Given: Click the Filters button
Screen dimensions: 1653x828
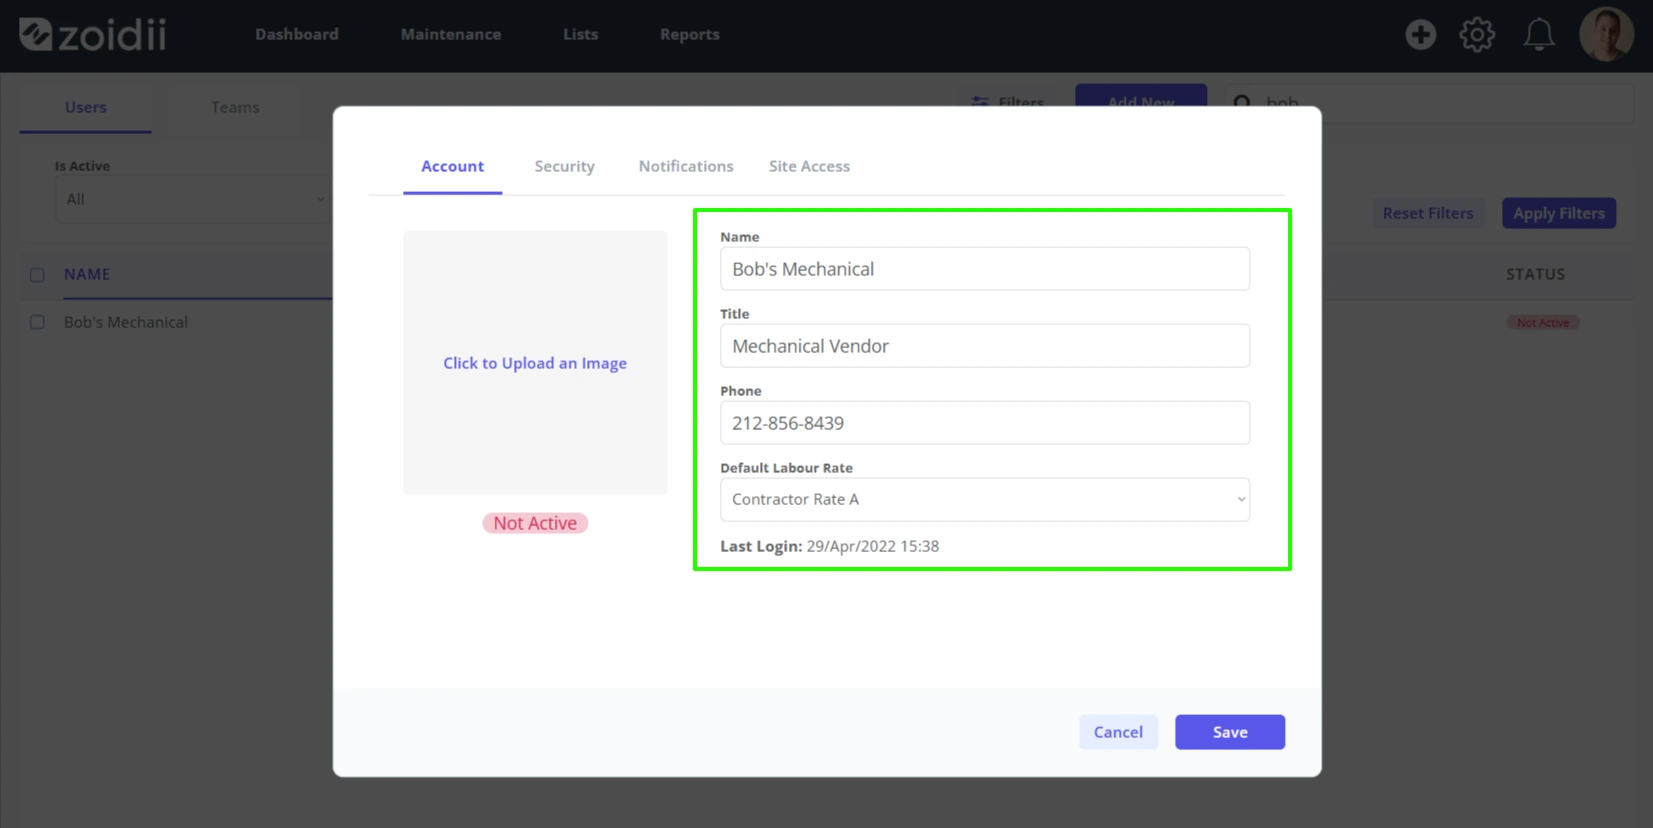Looking at the screenshot, I should point(1008,102).
